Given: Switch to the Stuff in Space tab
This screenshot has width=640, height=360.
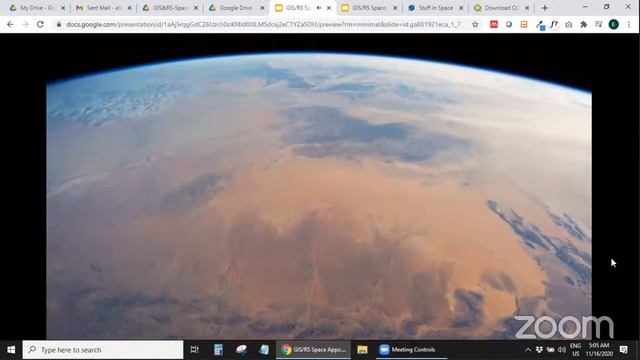Looking at the screenshot, I should click(x=436, y=8).
